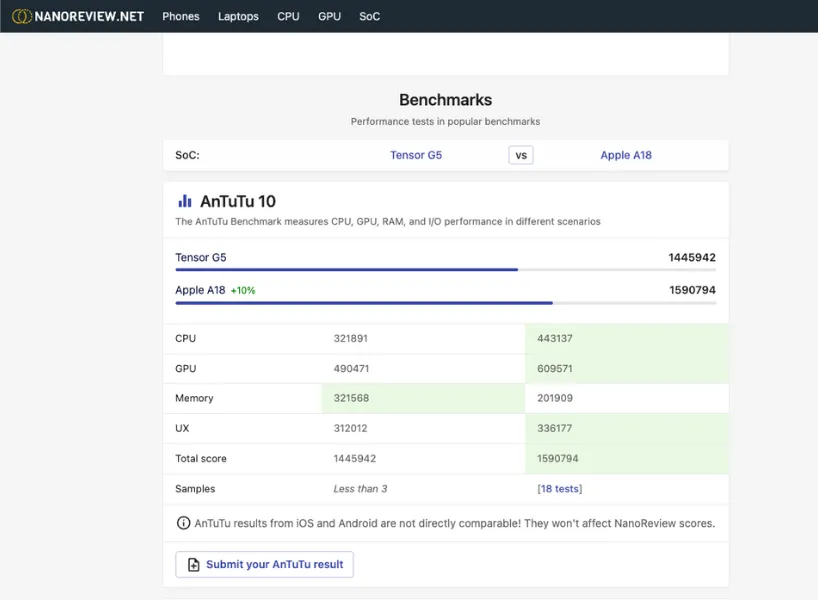Click the Benchmarks section heading
This screenshot has height=600, width=818.
coord(446,100)
